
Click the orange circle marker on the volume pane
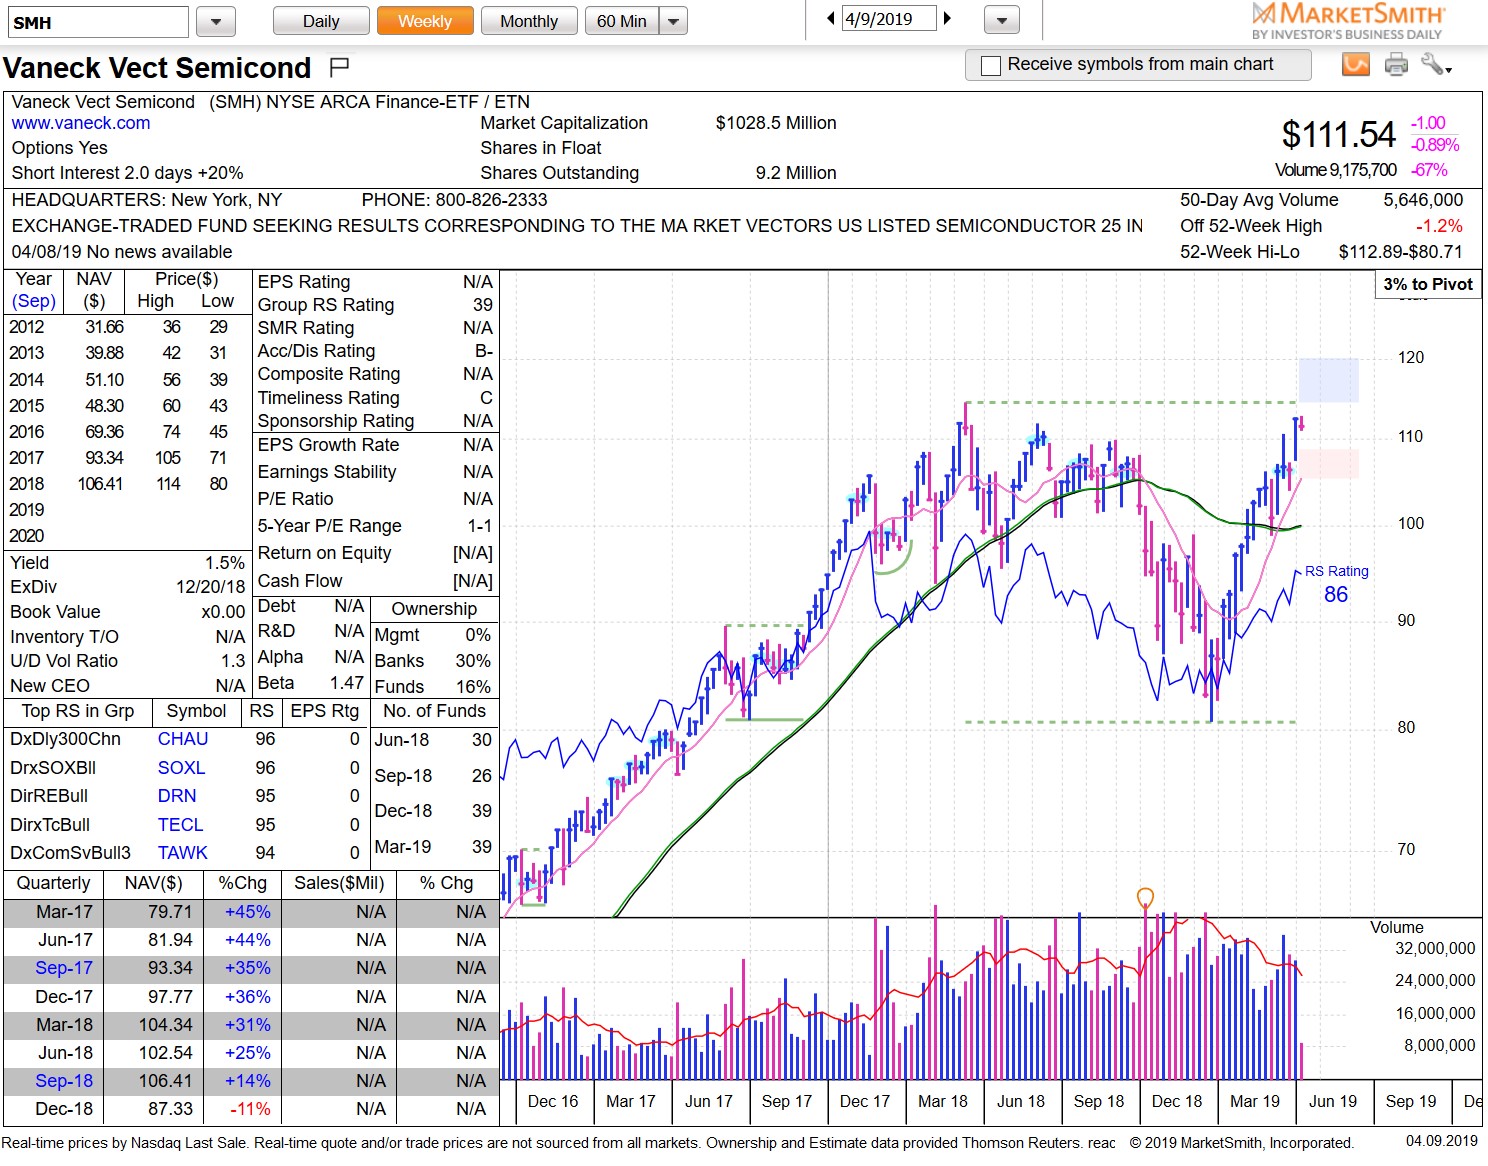[x=1146, y=899]
